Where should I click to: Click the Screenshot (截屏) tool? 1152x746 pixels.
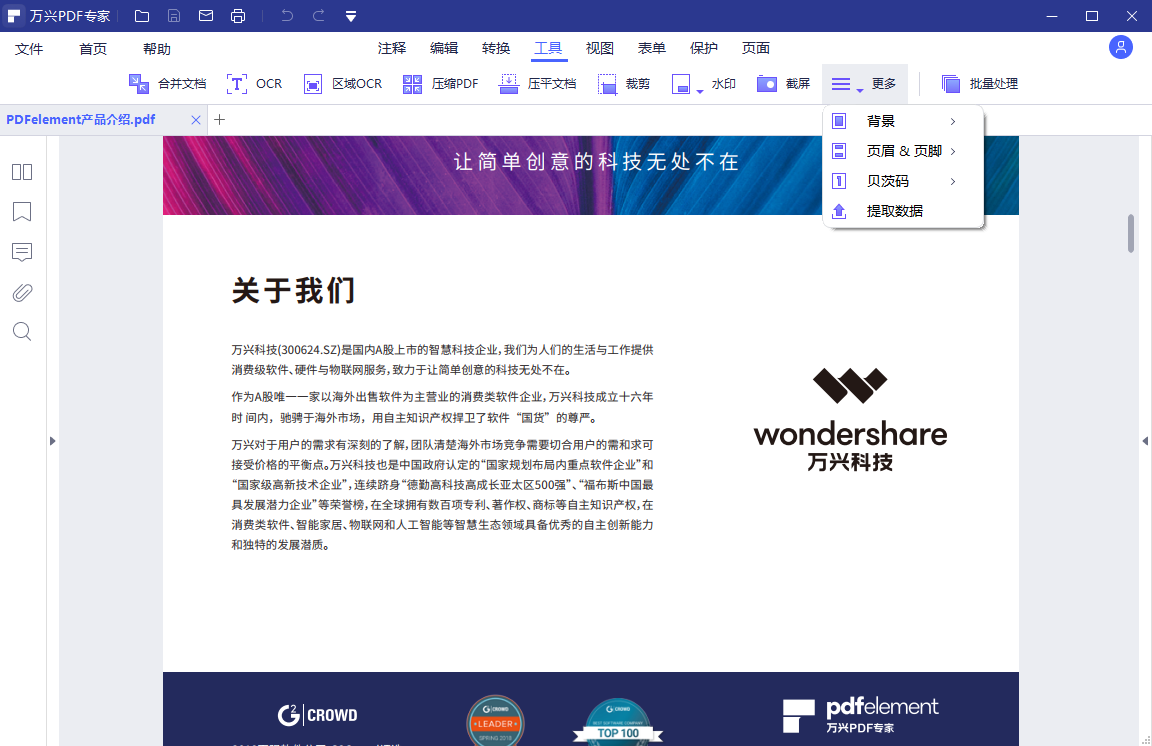(x=767, y=84)
